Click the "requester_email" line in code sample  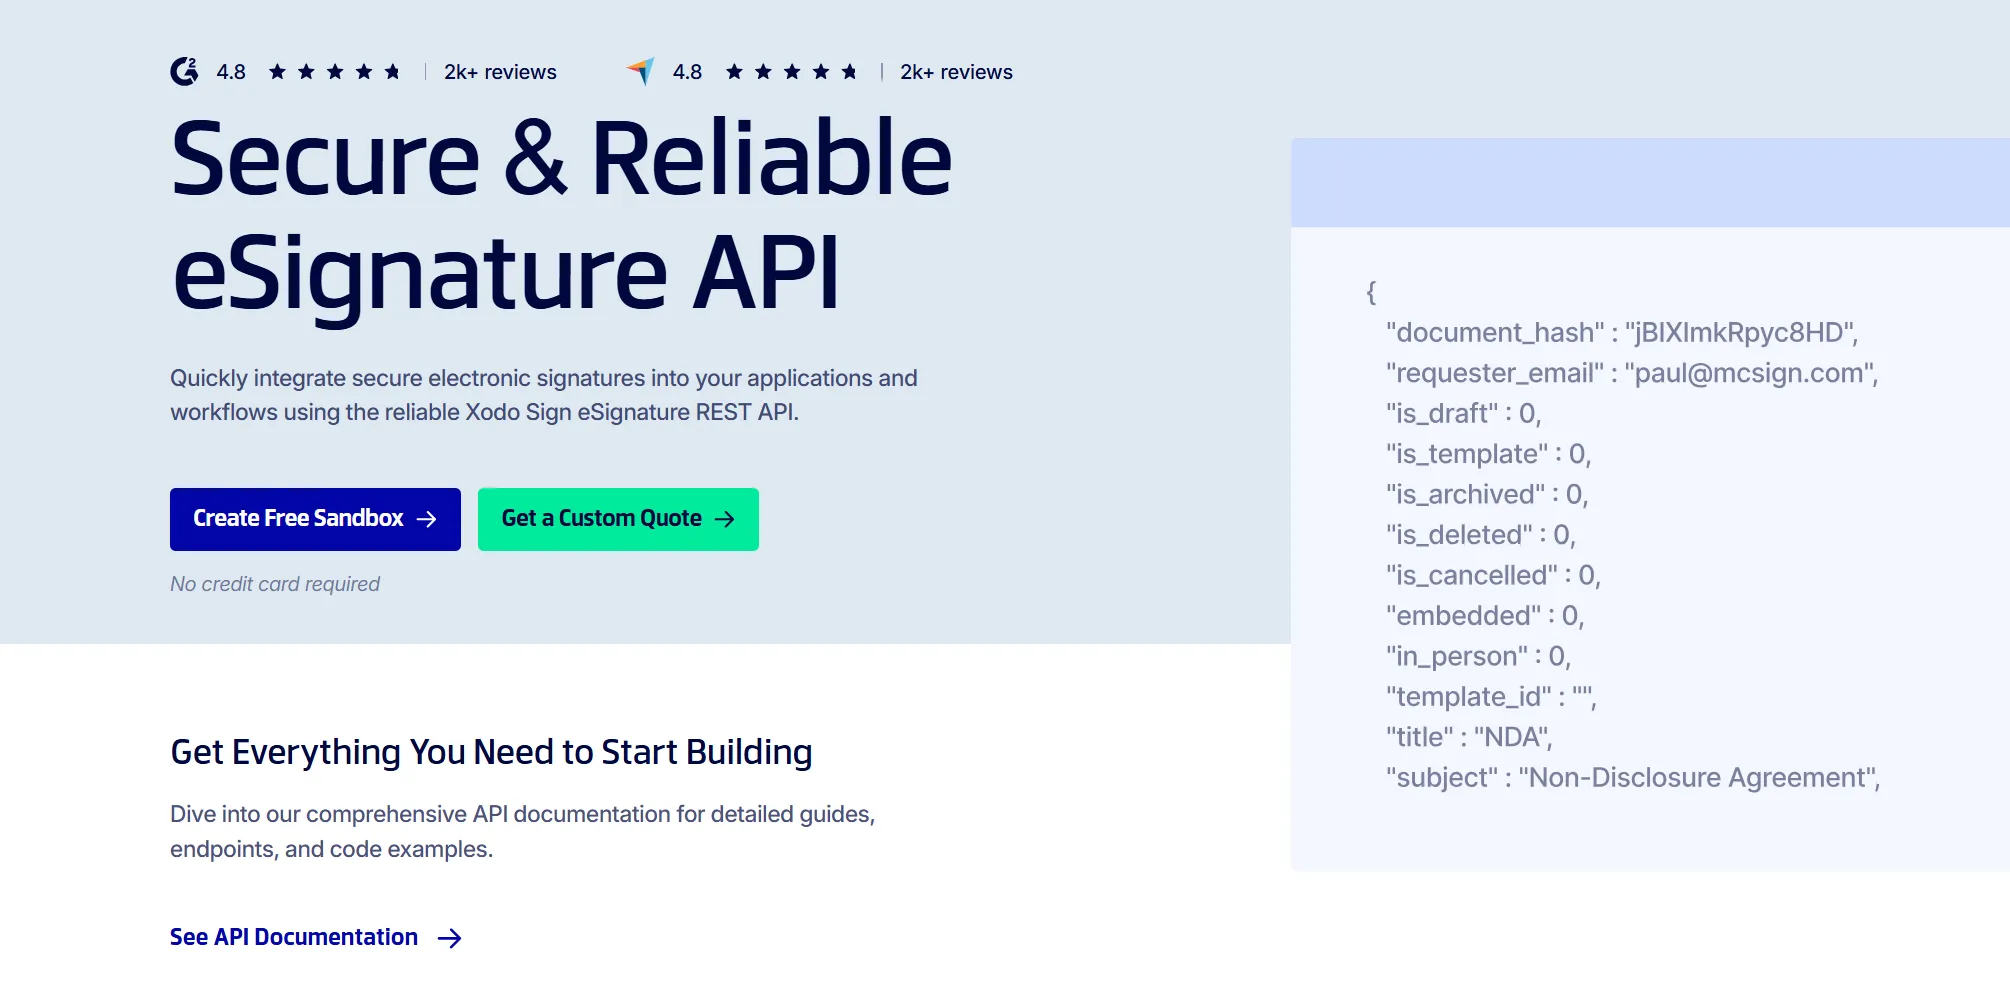click(x=1632, y=373)
